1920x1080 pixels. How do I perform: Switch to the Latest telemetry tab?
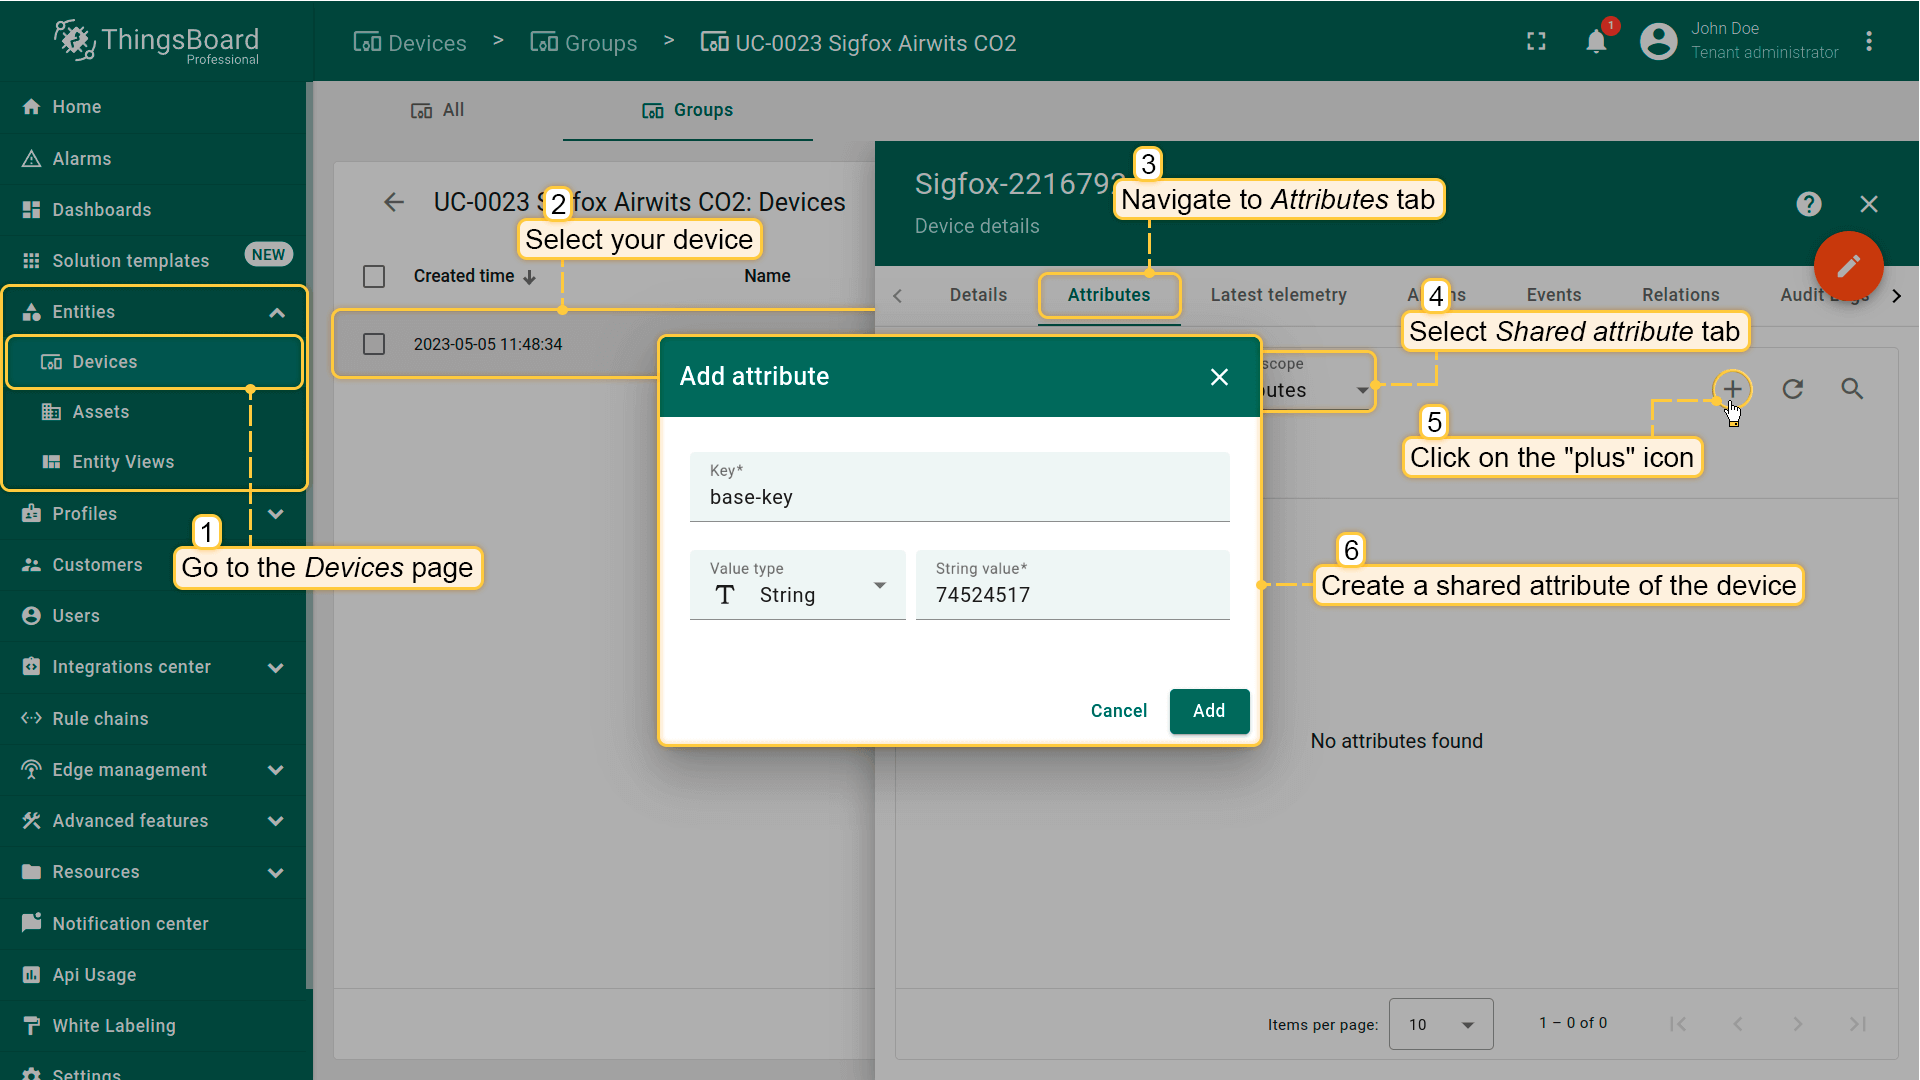(1278, 295)
